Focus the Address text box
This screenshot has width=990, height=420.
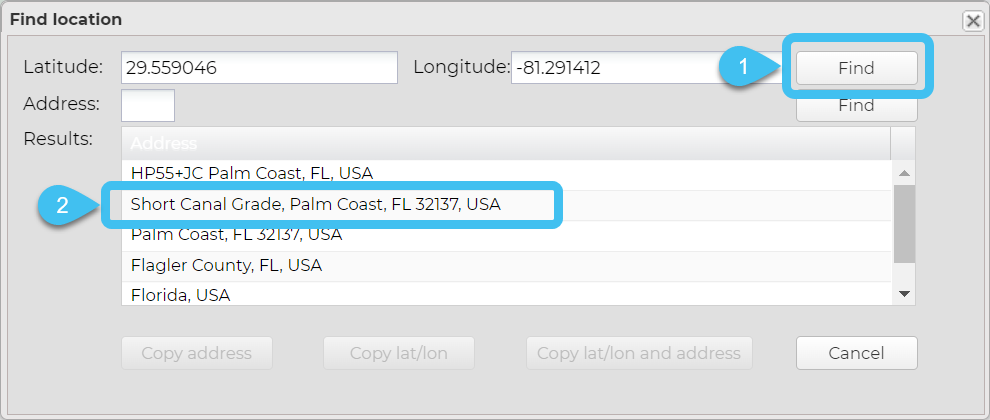coord(148,105)
